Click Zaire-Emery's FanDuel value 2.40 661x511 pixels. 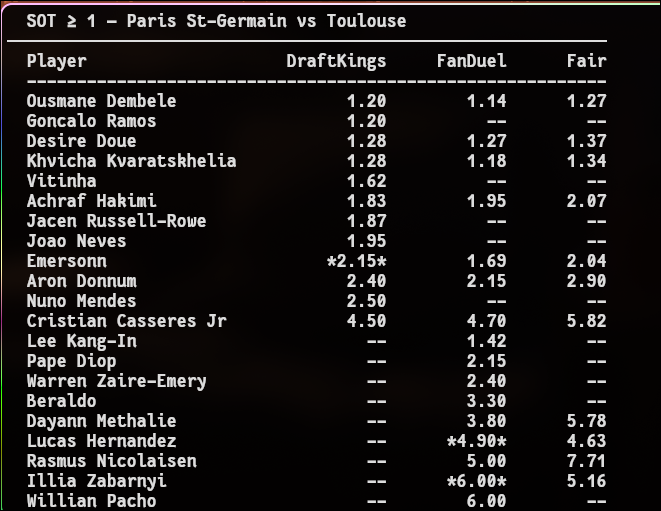(486, 381)
